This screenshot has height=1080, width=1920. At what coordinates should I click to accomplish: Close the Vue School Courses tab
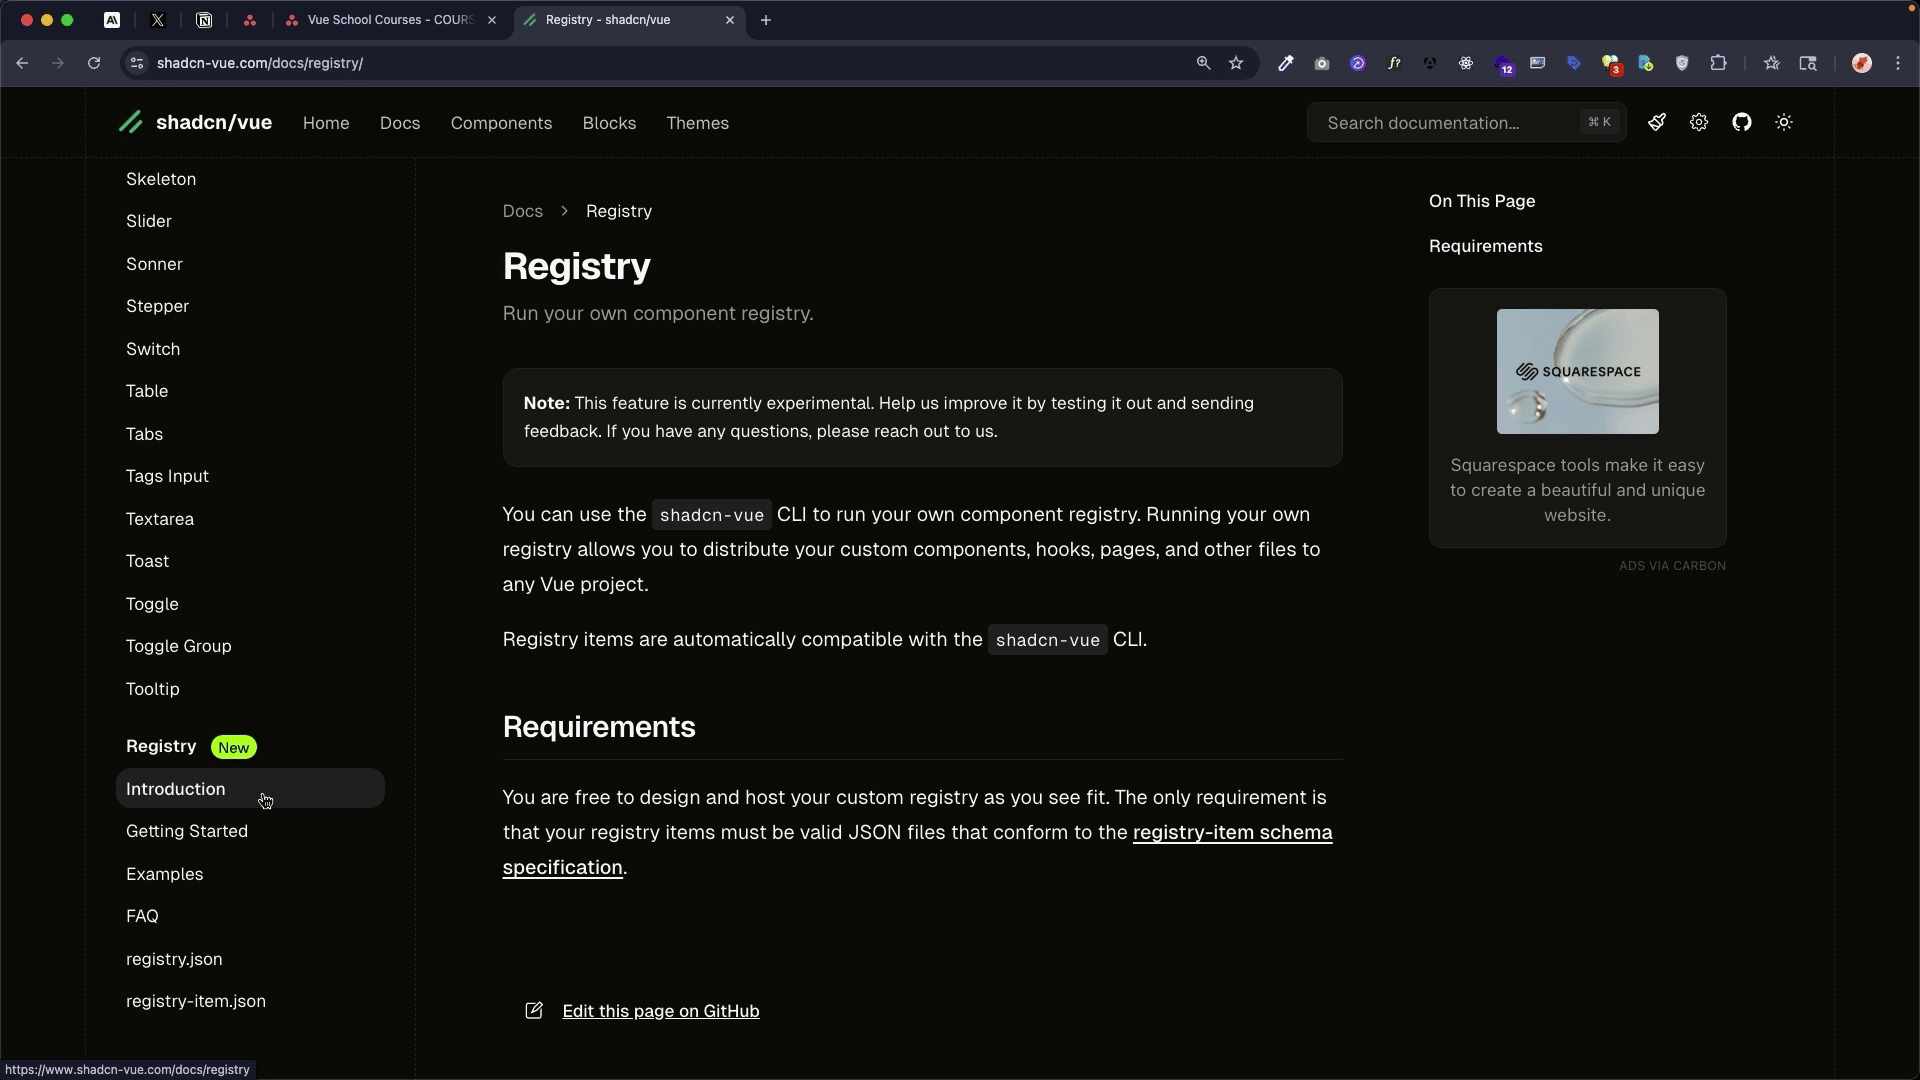click(492, 20)
